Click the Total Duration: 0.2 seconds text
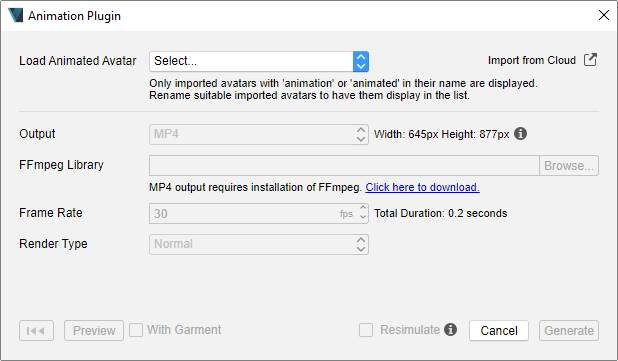 pyautogui.click(x=440, y=213)
